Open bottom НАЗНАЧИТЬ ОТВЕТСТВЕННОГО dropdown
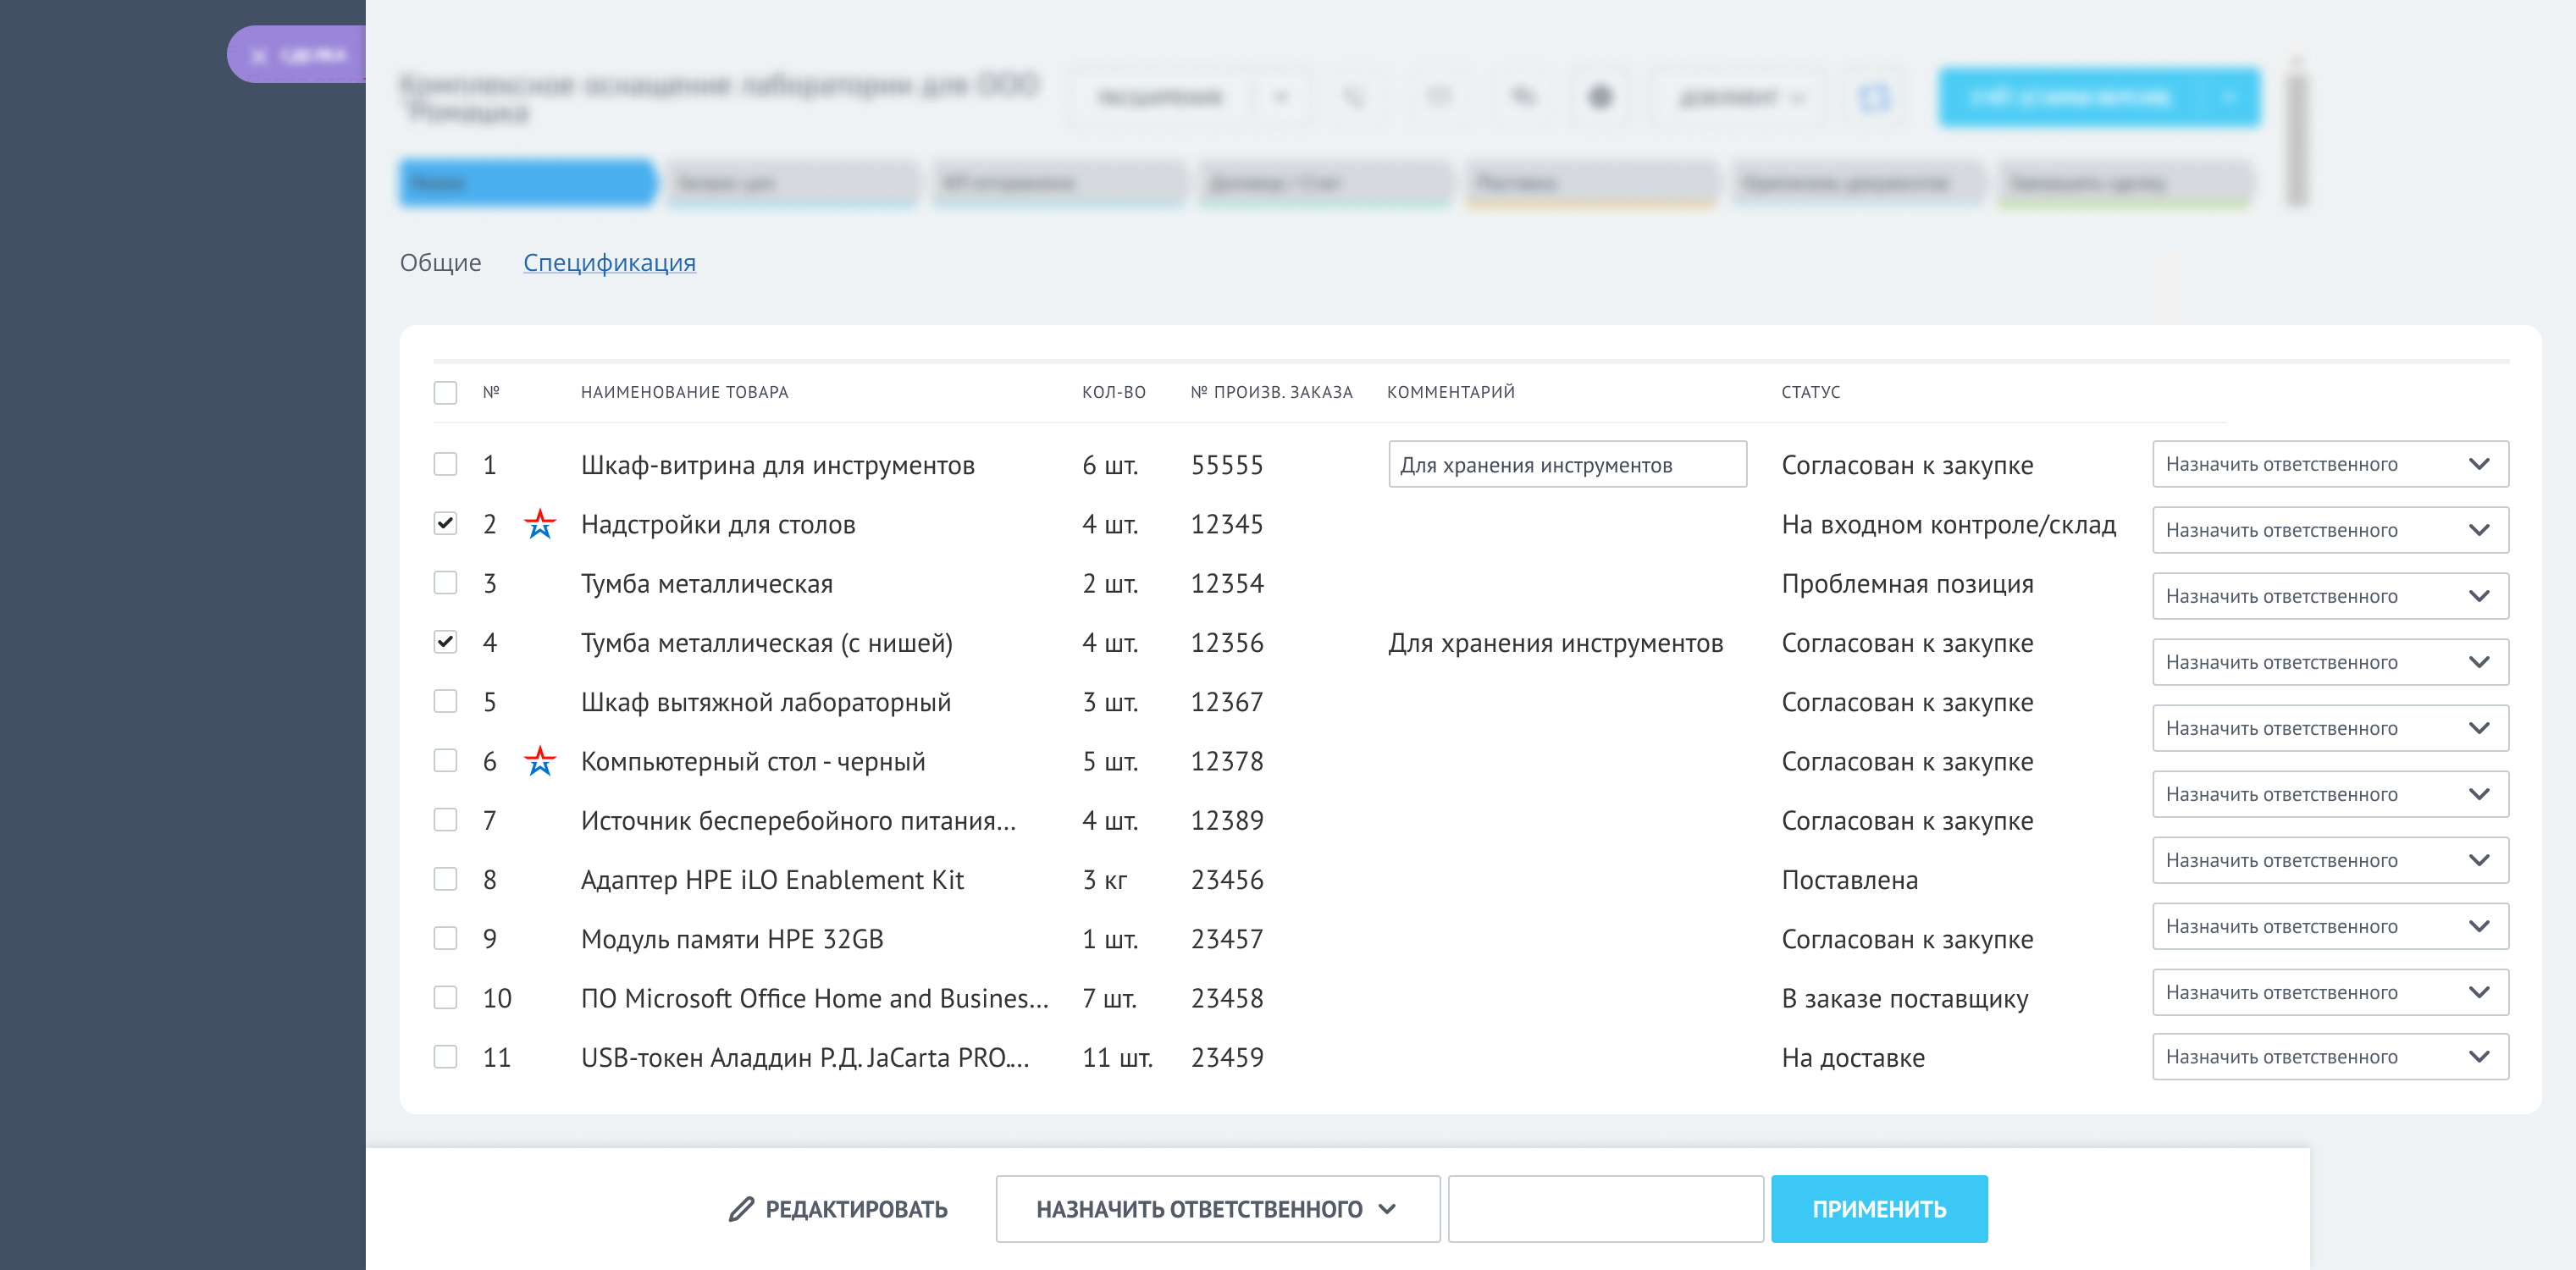 [1216, 1209]
